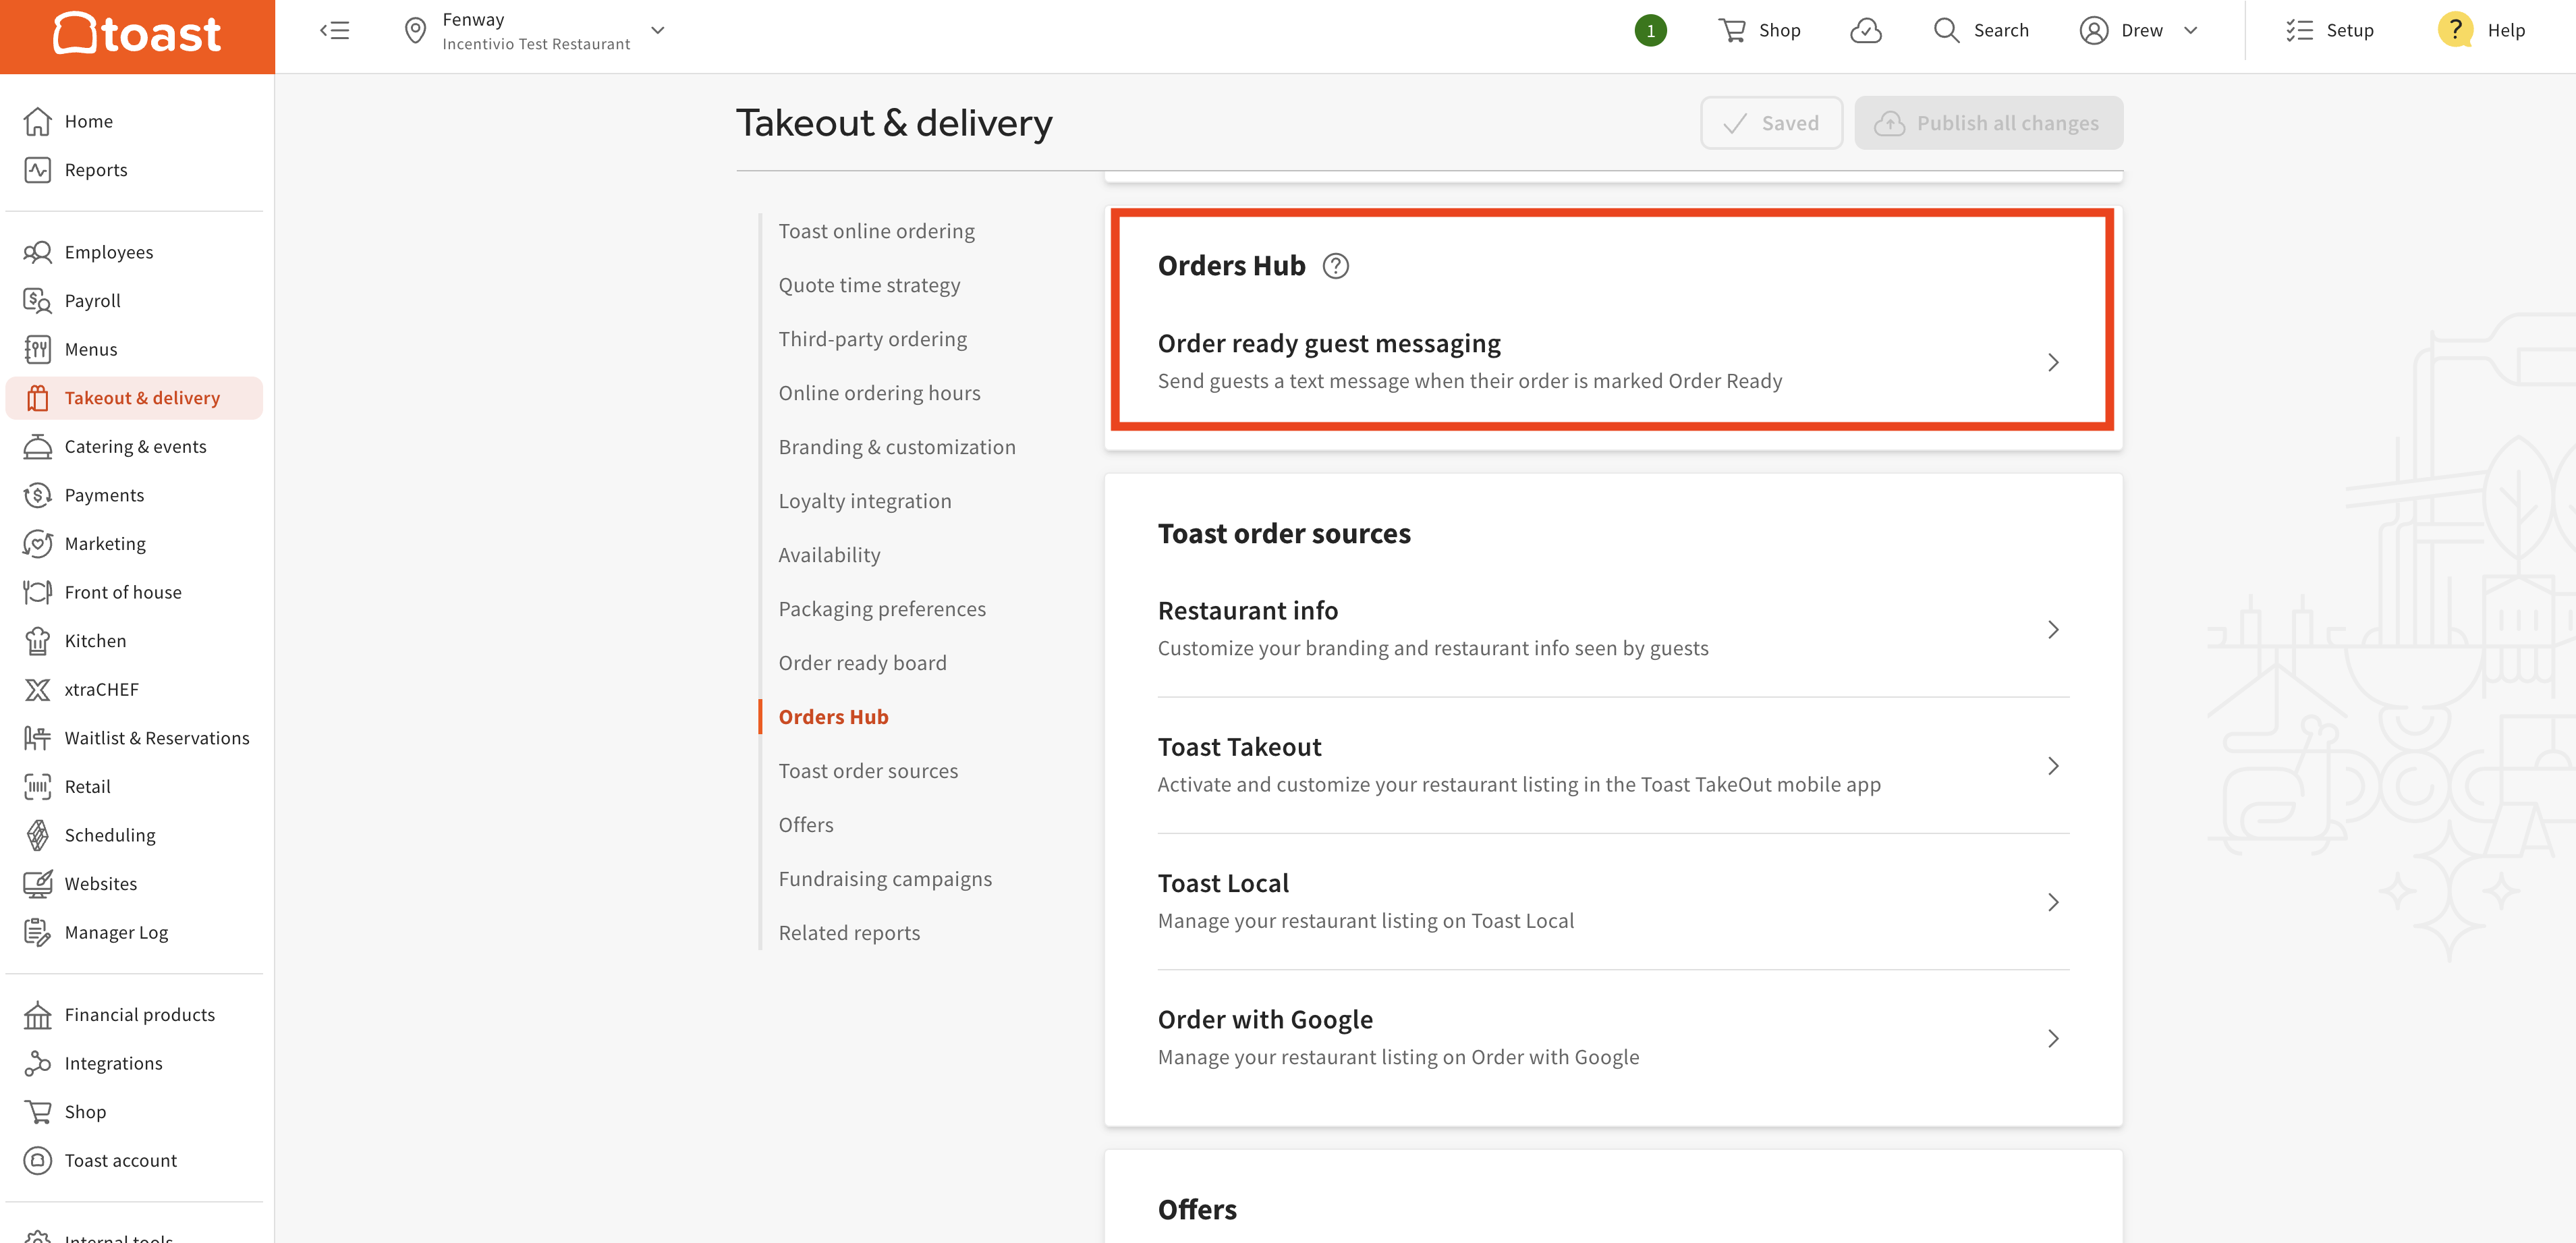Click the Restaurant info title text
The height and width of the screenshot is (1243, 2576).
[x=1247, y=611]
